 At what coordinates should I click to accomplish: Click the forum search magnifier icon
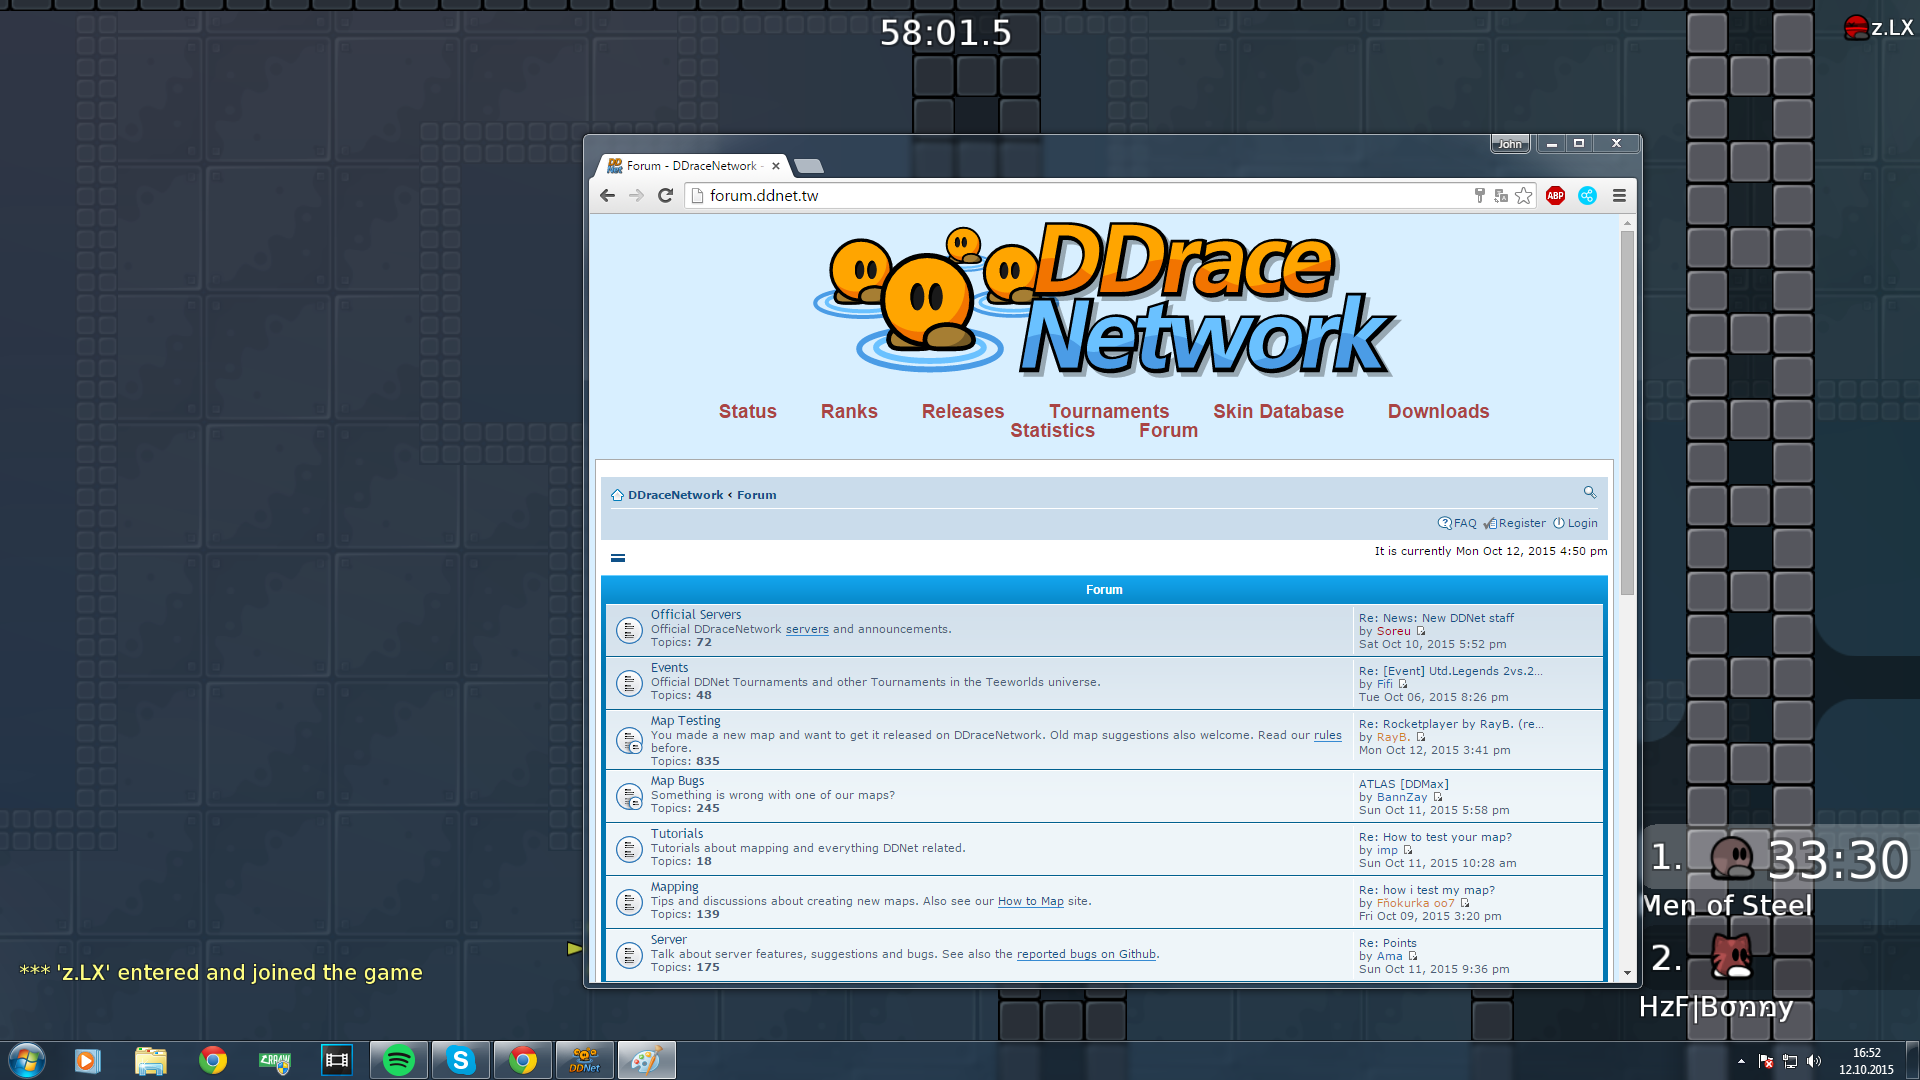pos(1589,492)
